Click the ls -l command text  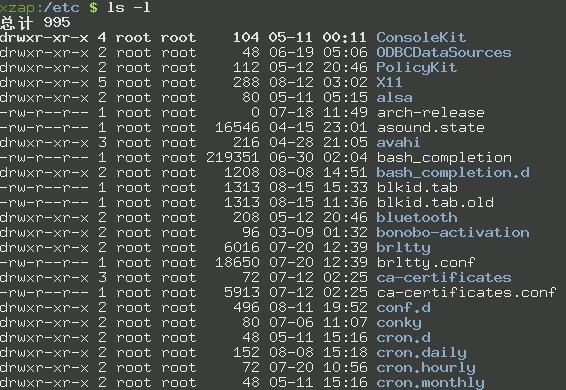click(x=129, y=8)
